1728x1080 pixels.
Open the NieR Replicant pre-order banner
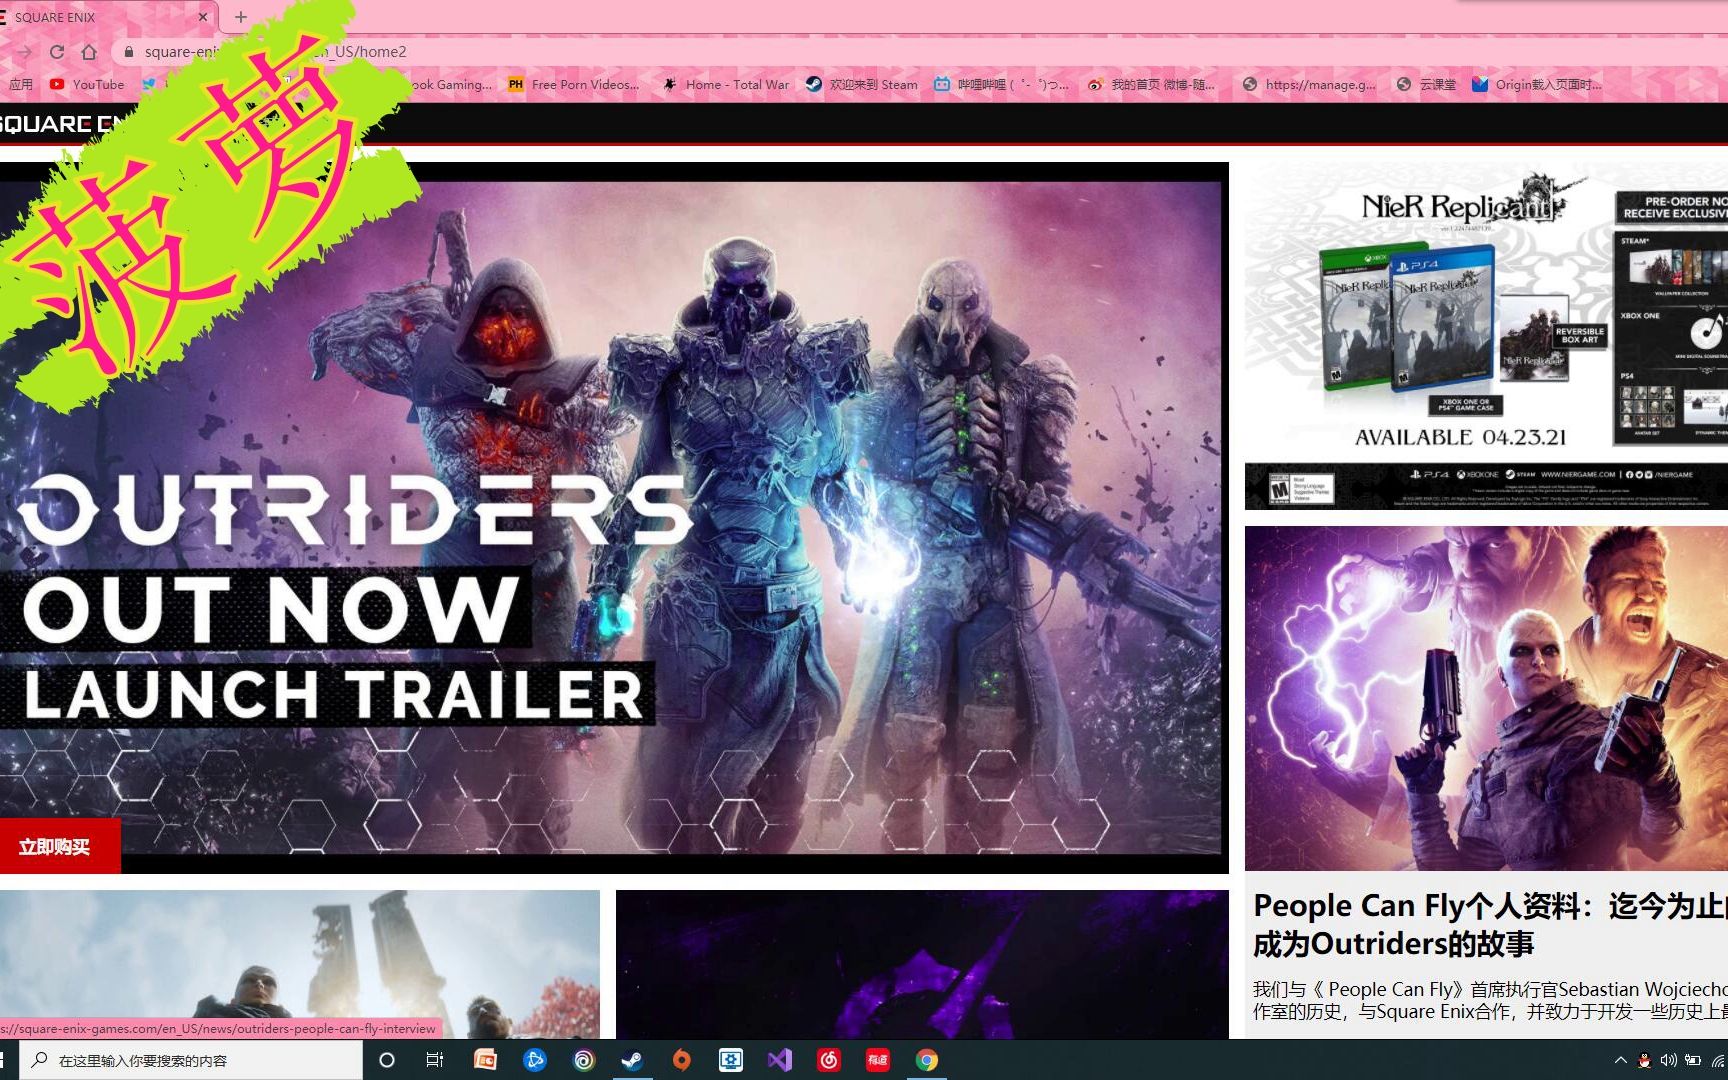(x=1486, y=336)
